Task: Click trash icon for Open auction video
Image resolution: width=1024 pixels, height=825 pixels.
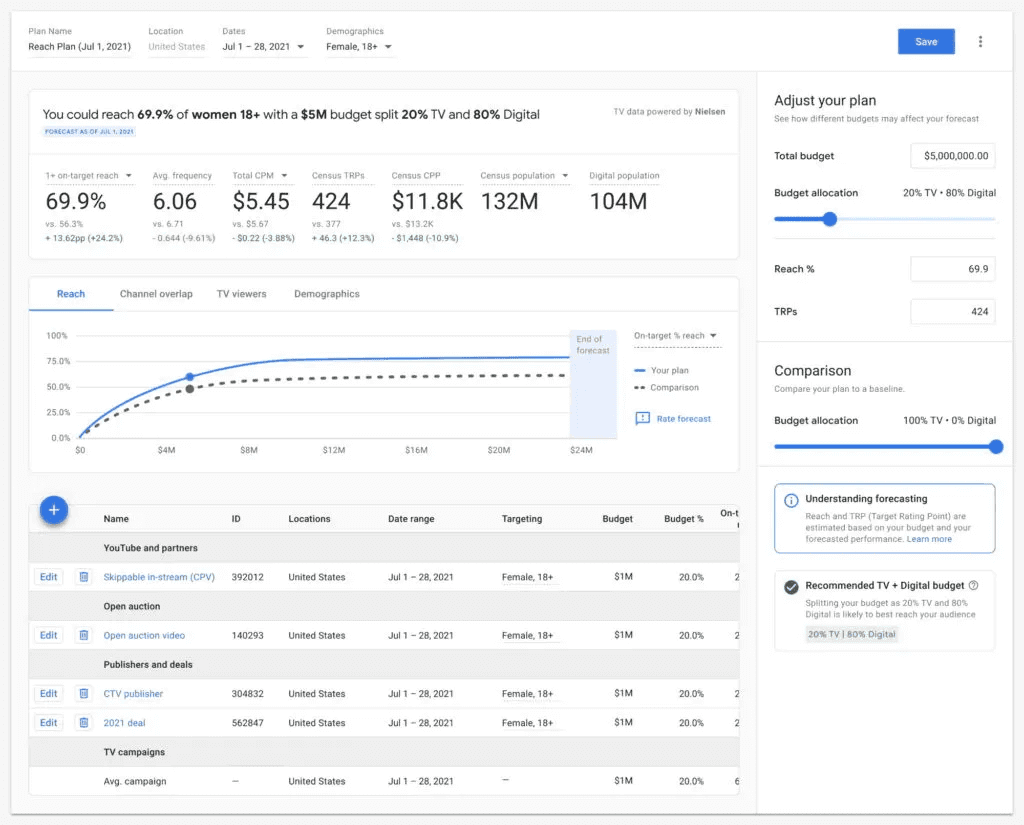Action: [x=84, y=635]
